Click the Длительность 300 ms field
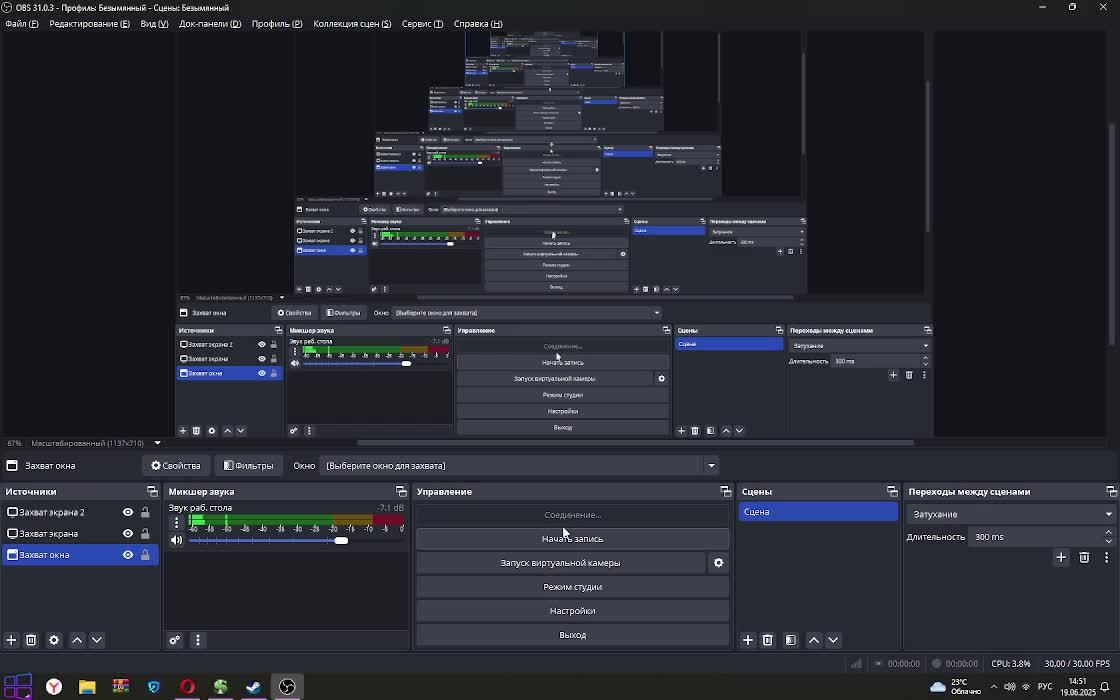The image size is (1120, 700). pyautogui.click(x=1036, y=537)
